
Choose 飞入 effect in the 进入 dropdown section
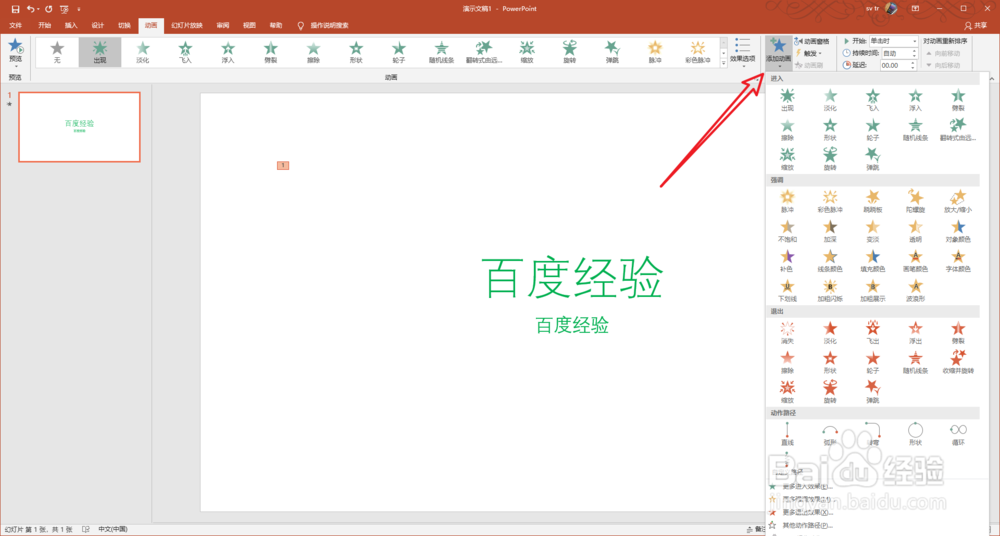click(x=872, y=100)
